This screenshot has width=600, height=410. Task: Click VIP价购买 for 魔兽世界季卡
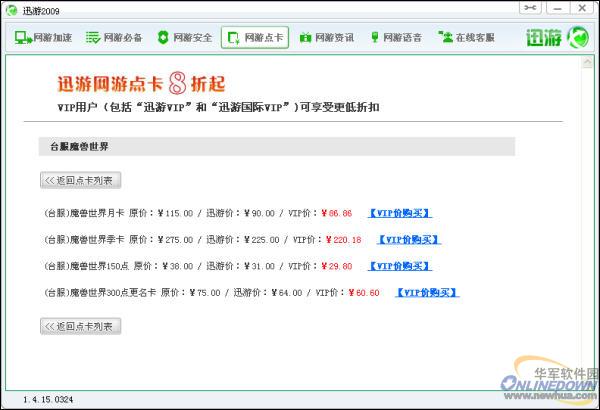[x=408, y=240]
